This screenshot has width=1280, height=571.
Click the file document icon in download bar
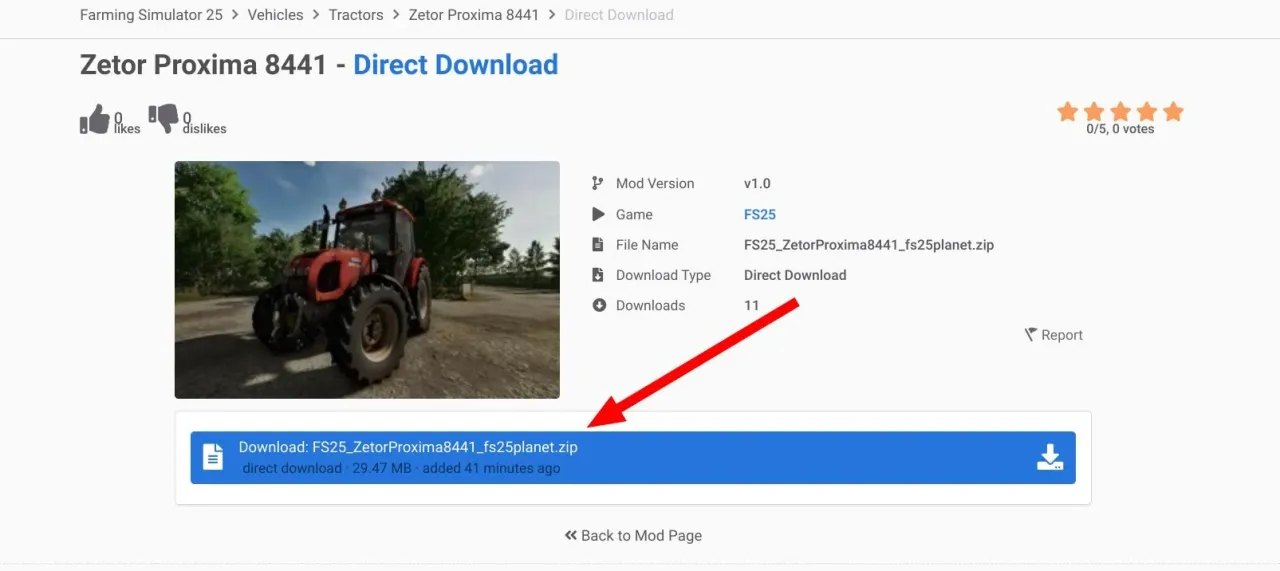[213, 458]
